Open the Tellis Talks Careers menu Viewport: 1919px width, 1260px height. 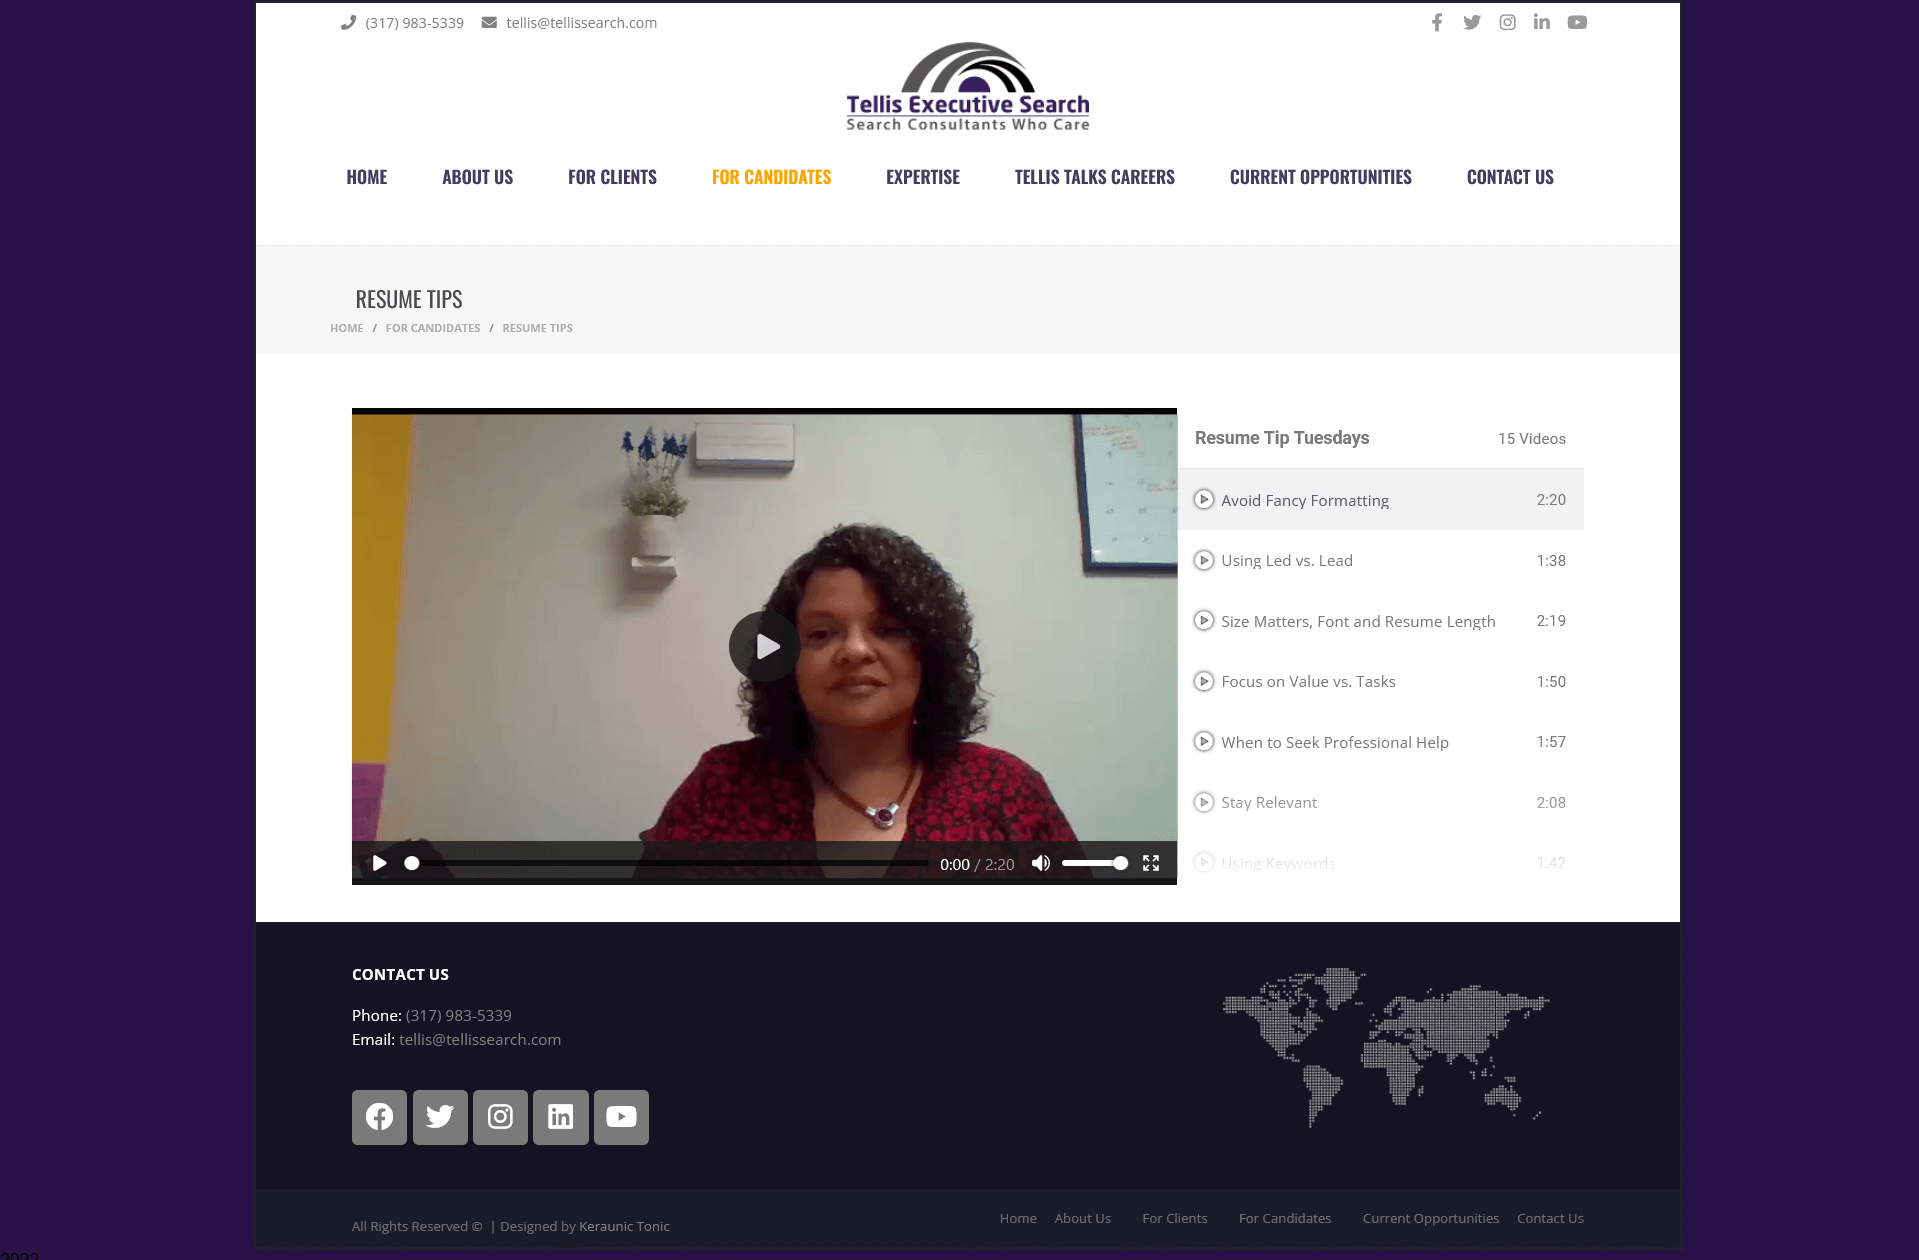1094,177
